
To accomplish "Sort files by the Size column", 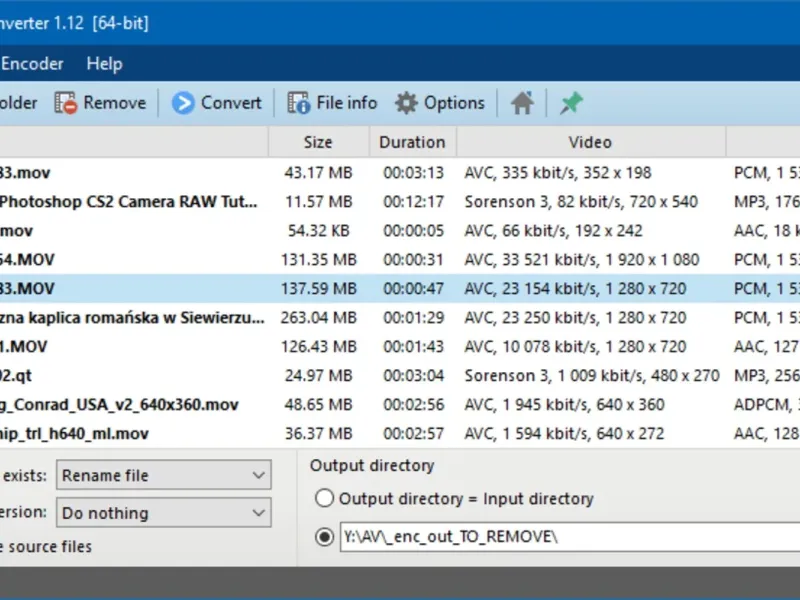I will click(x=318, y=142).
